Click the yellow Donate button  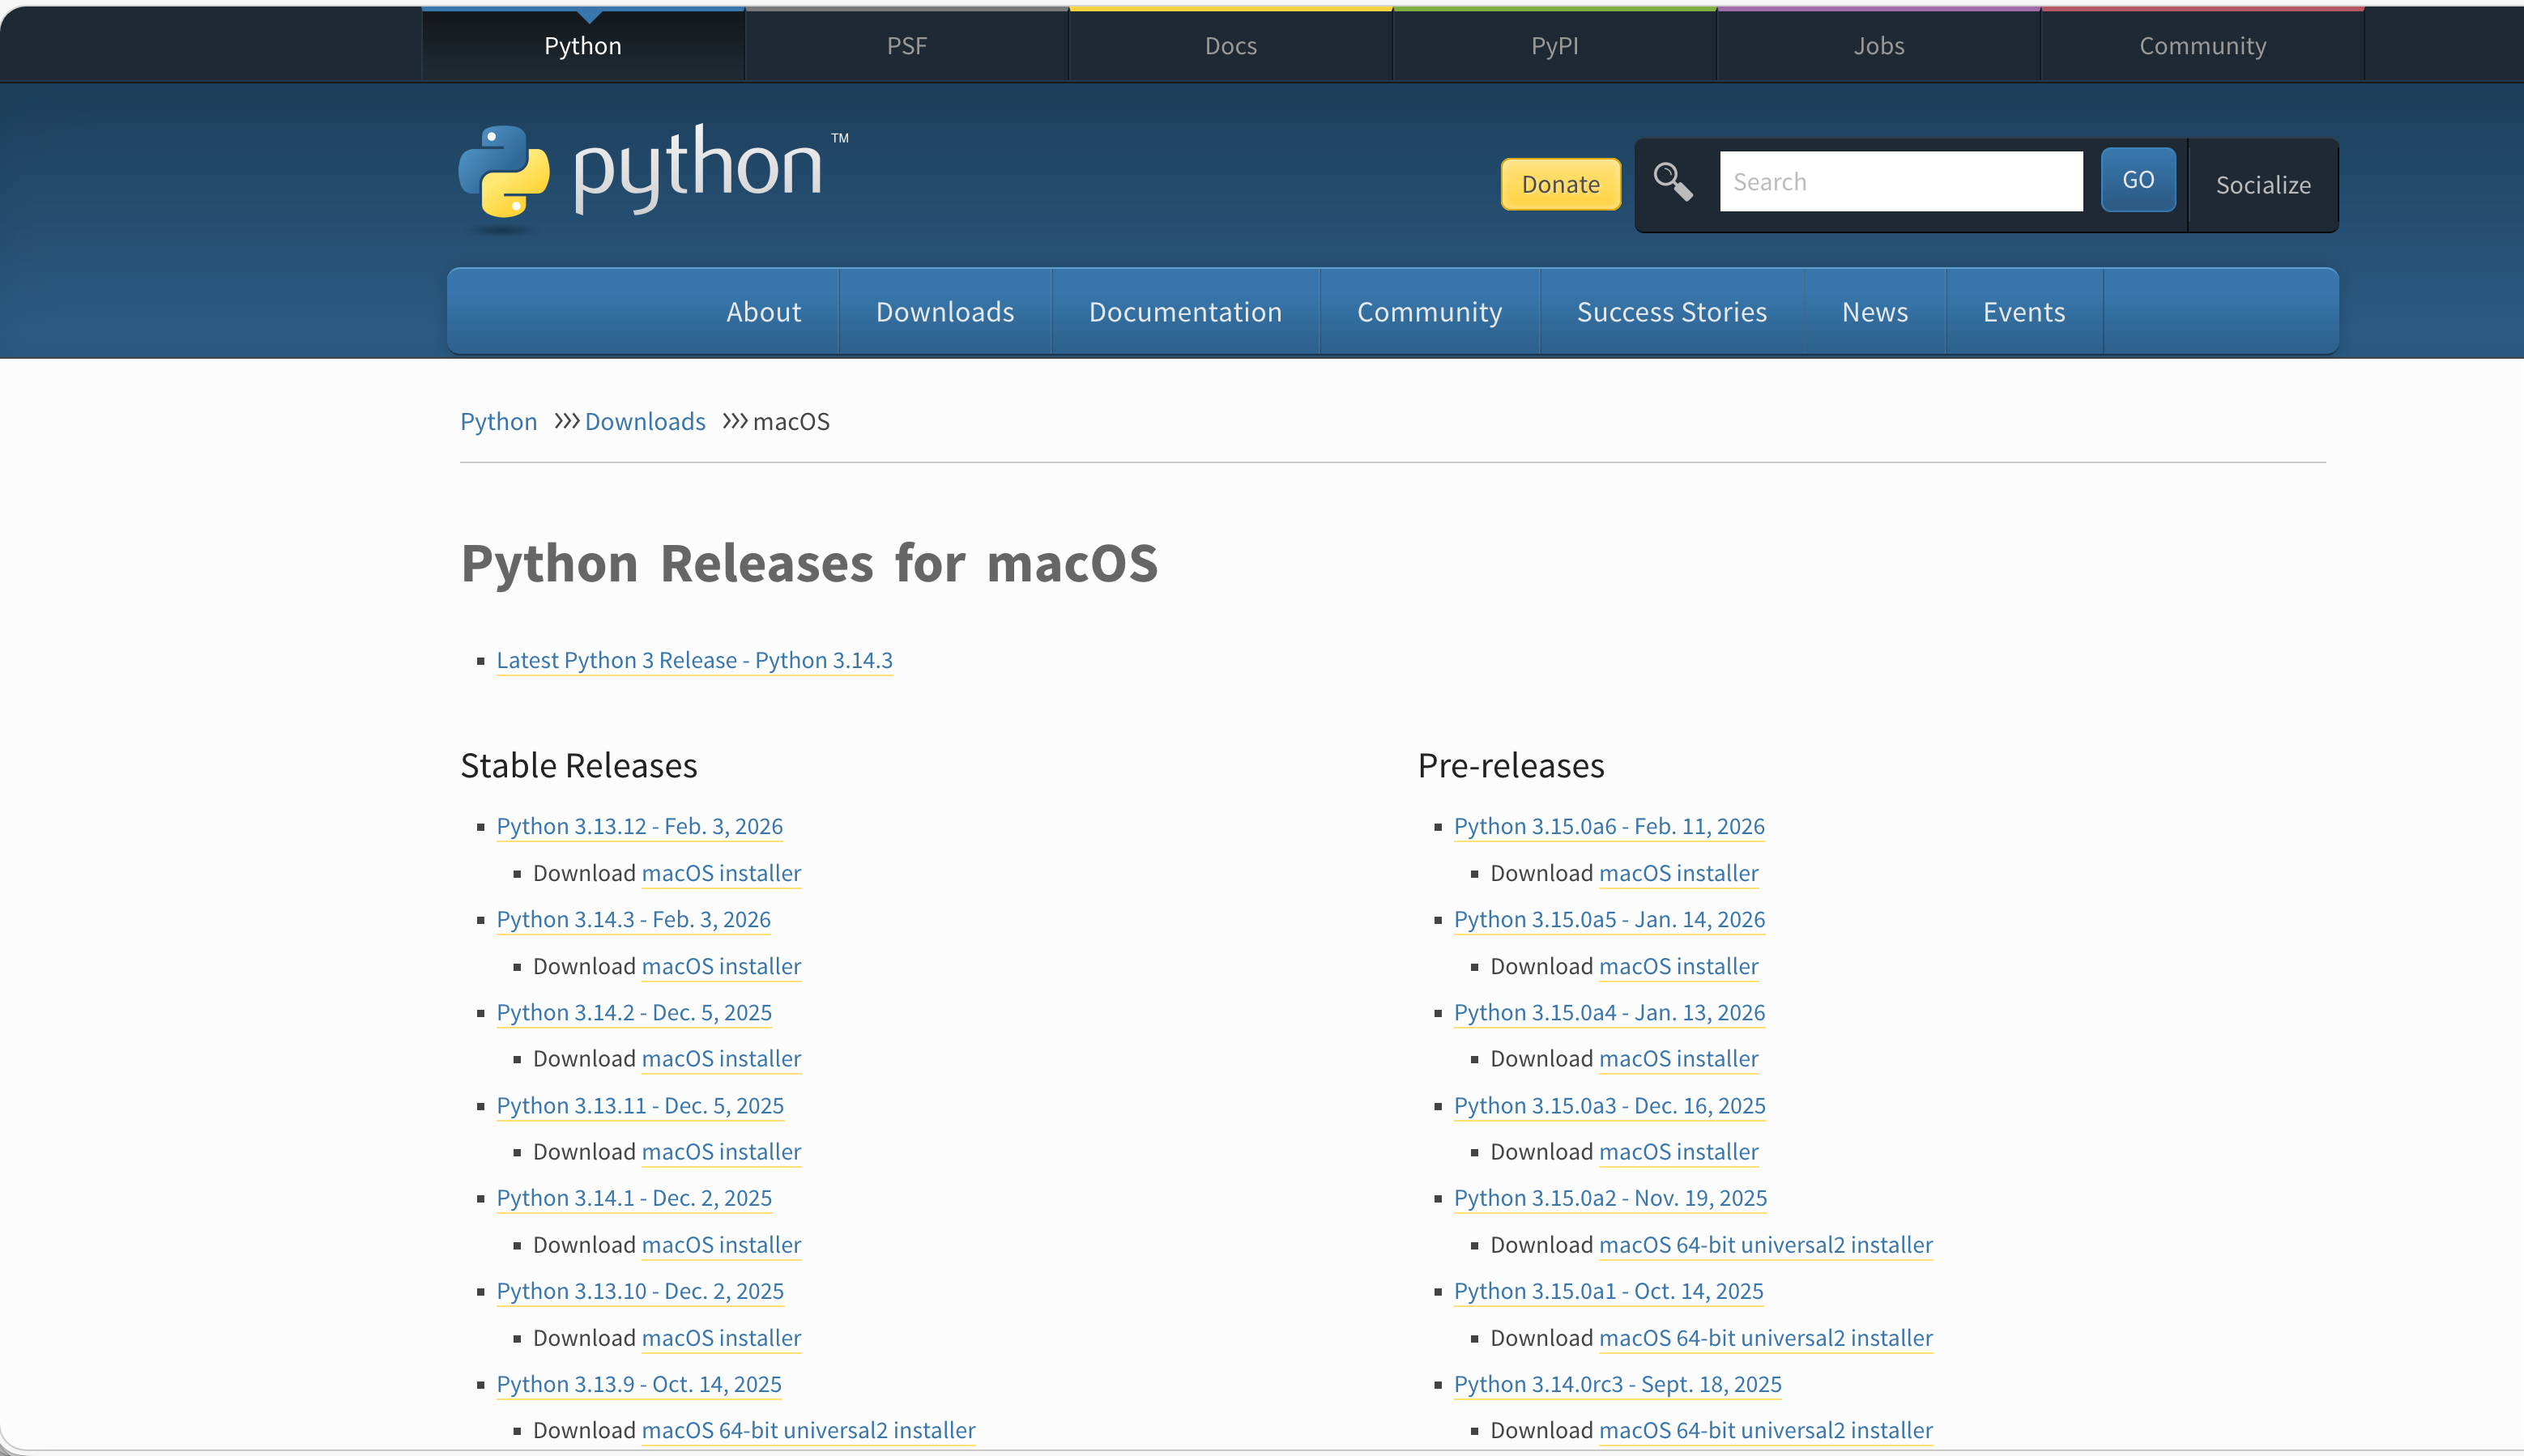click(x=1560, y=184)
